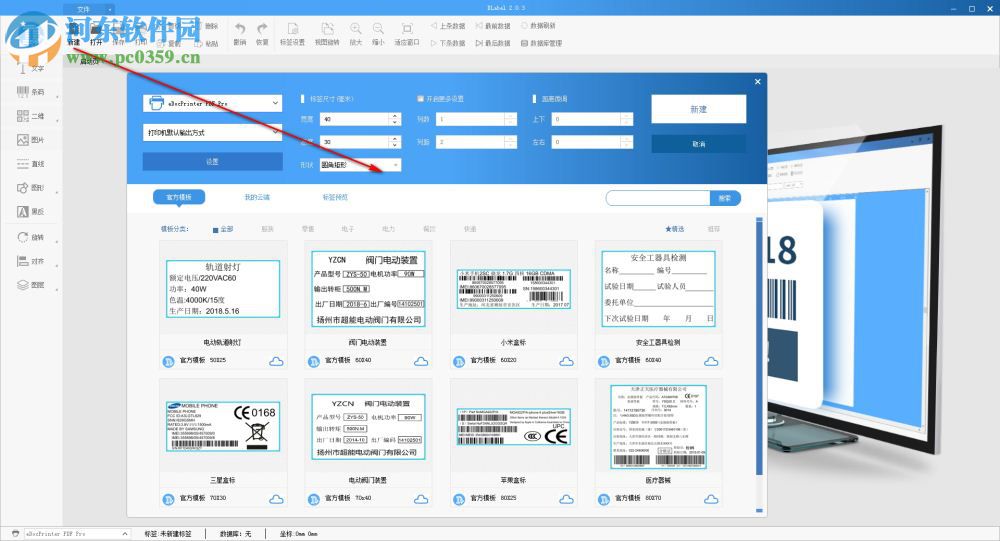The image size is (1000, 541).
Task: Click the left-right (左右) margin input
Action: 587,142
